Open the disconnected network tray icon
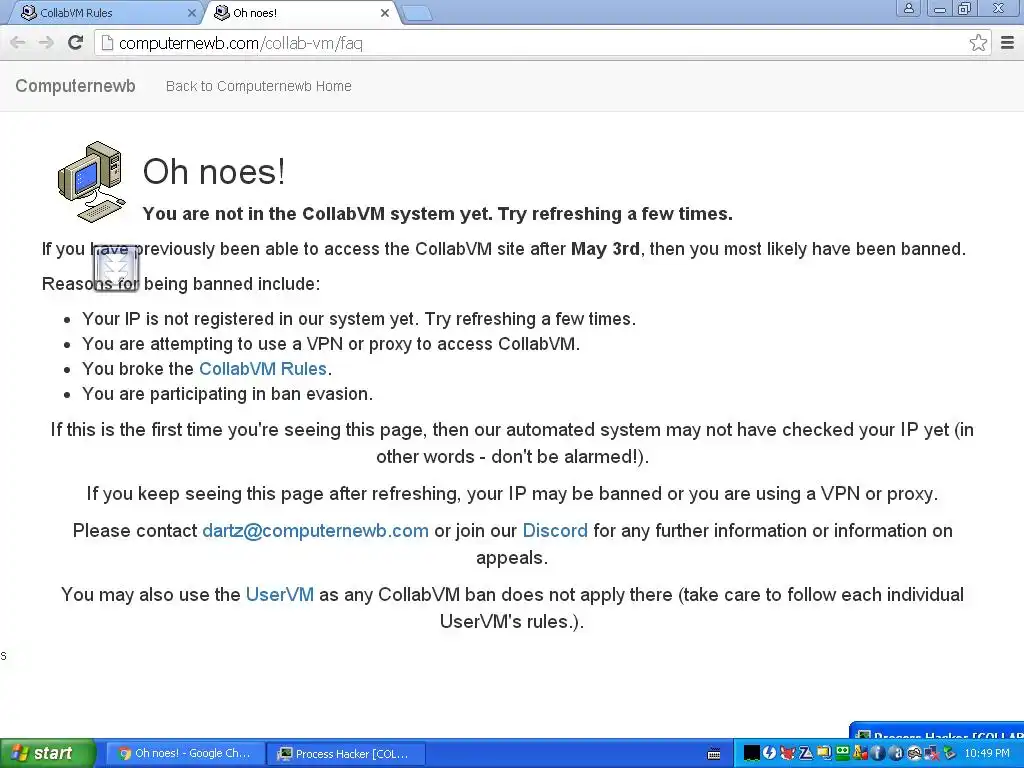Screen dimensions: 1024x768 [932, 753]
